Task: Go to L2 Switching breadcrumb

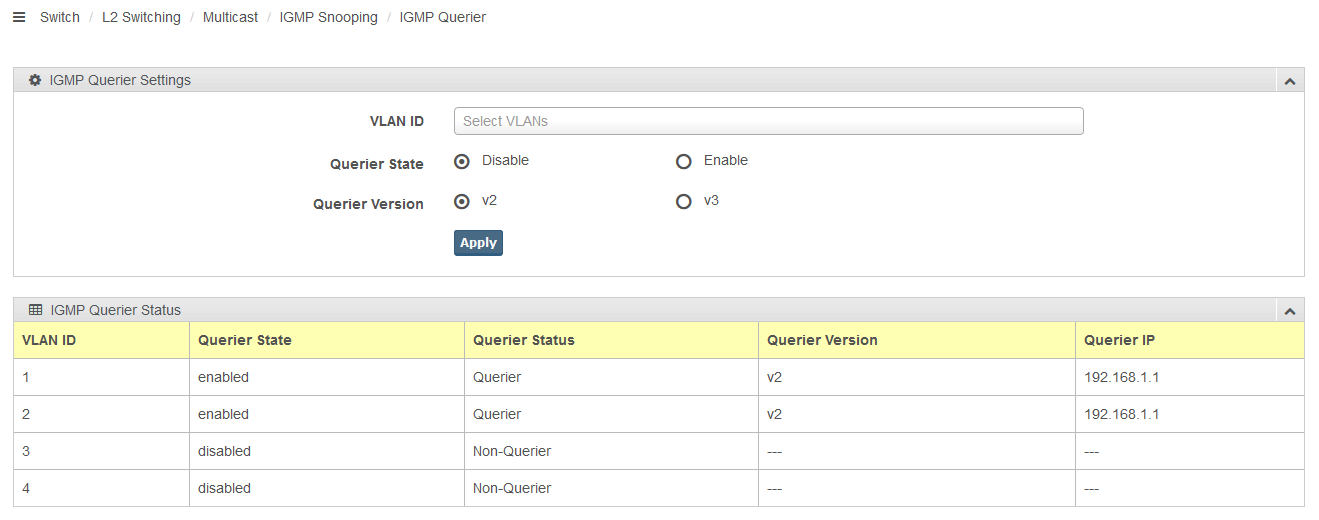Action: (x=141, y=17)
